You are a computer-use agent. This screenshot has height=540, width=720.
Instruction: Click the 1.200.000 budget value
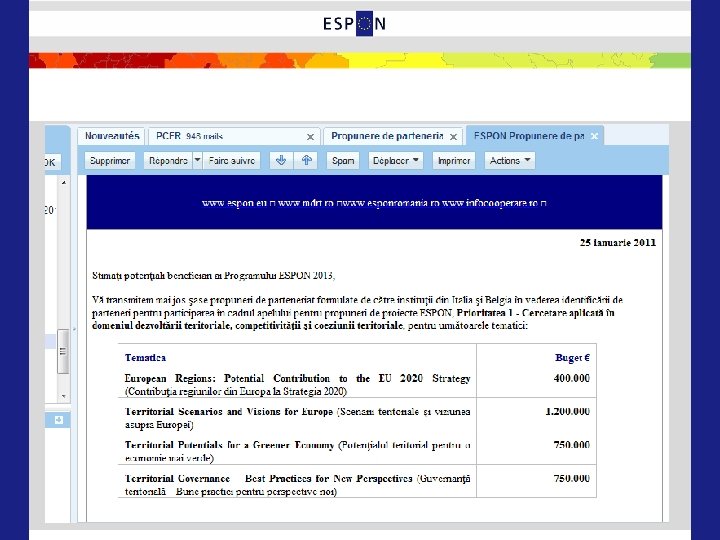pyautogui.click(x=568, y=411)
